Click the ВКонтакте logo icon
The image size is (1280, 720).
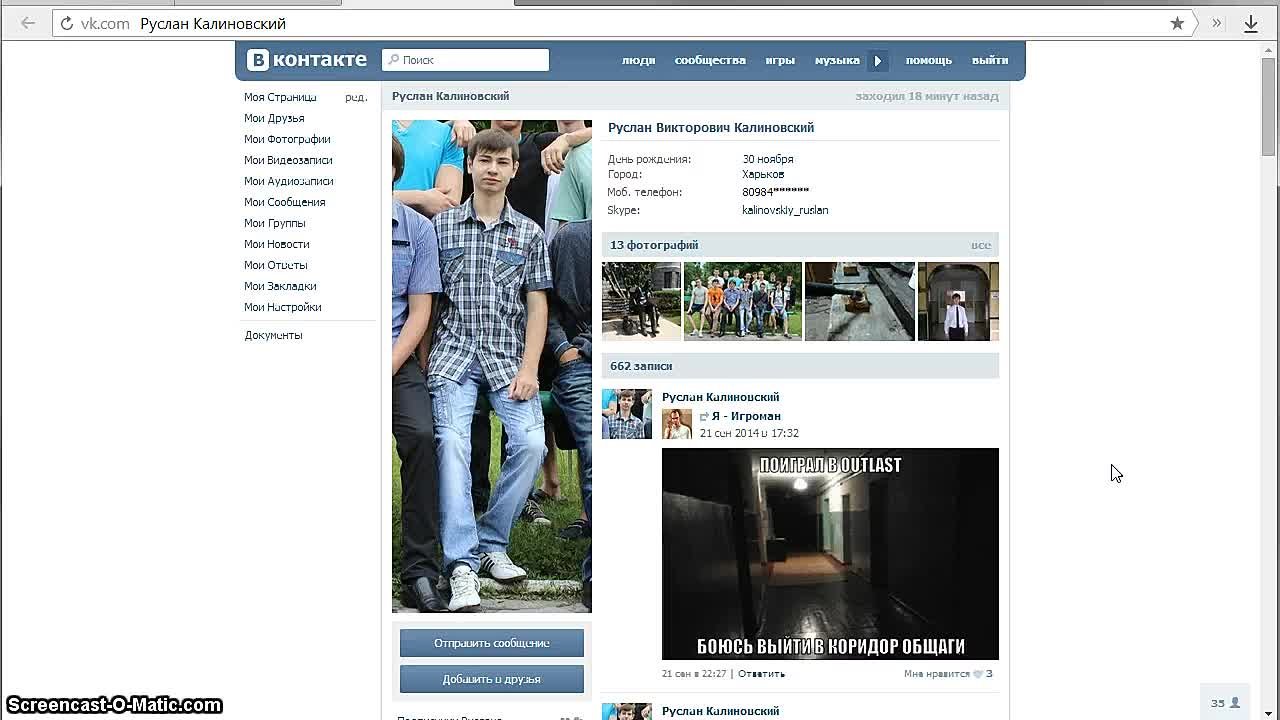pos(258,60)
